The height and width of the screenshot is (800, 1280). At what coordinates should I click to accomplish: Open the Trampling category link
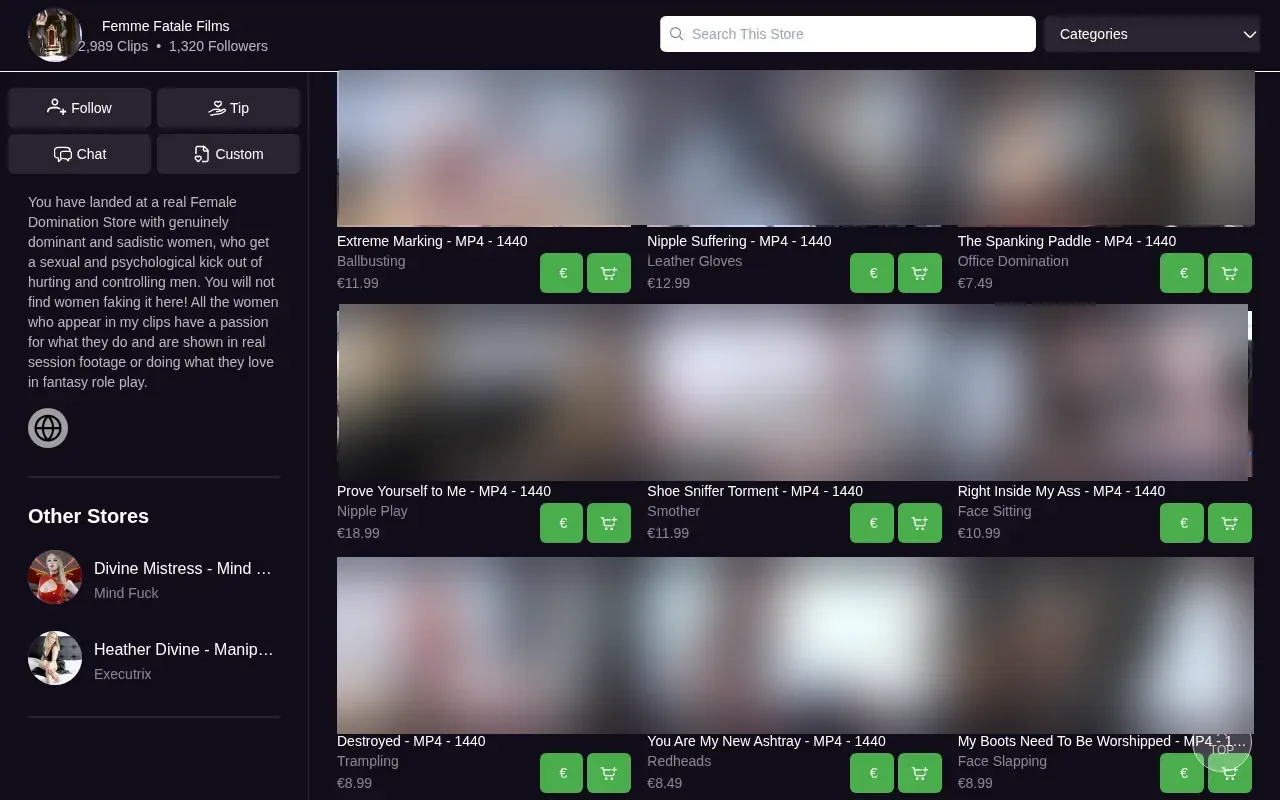[x=368, y=761]
